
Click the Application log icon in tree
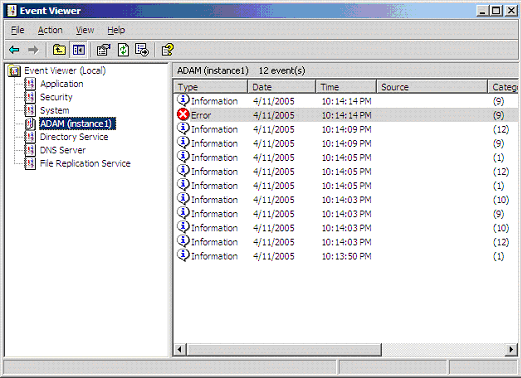30,84
